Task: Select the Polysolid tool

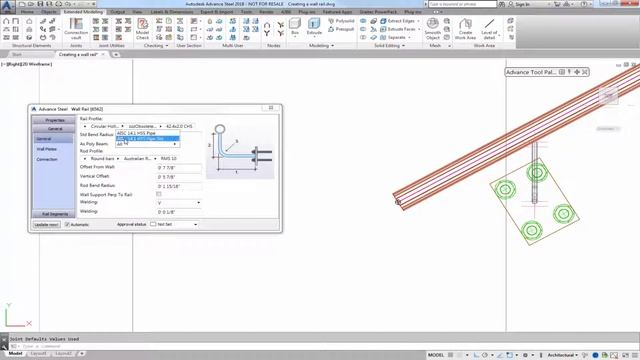Action: pyautogui.click(x=341, y=21)
